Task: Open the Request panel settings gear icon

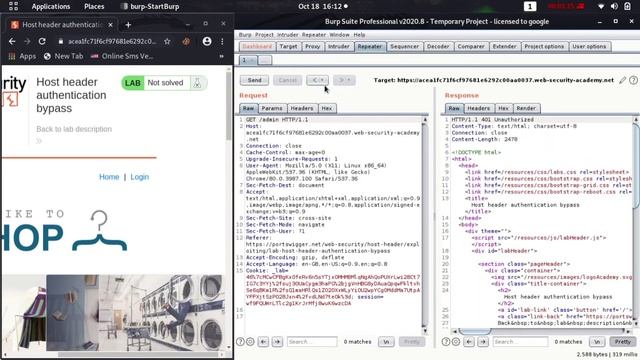Action: (250, 342)
